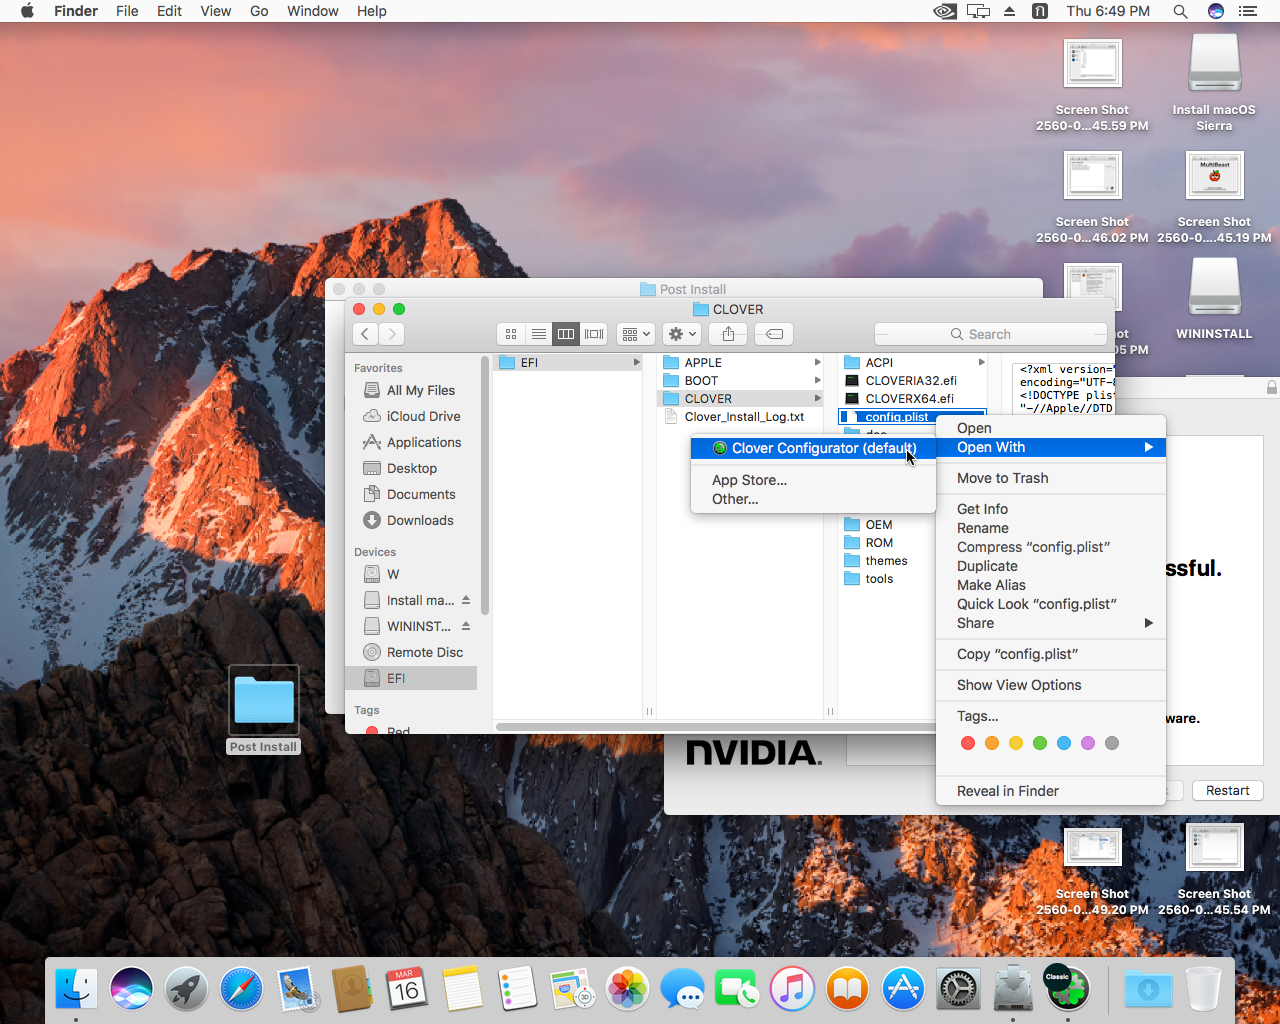Open Safari compass icon in Dock
This screenshot has height=1024, width=1280.
coord(241,989)
